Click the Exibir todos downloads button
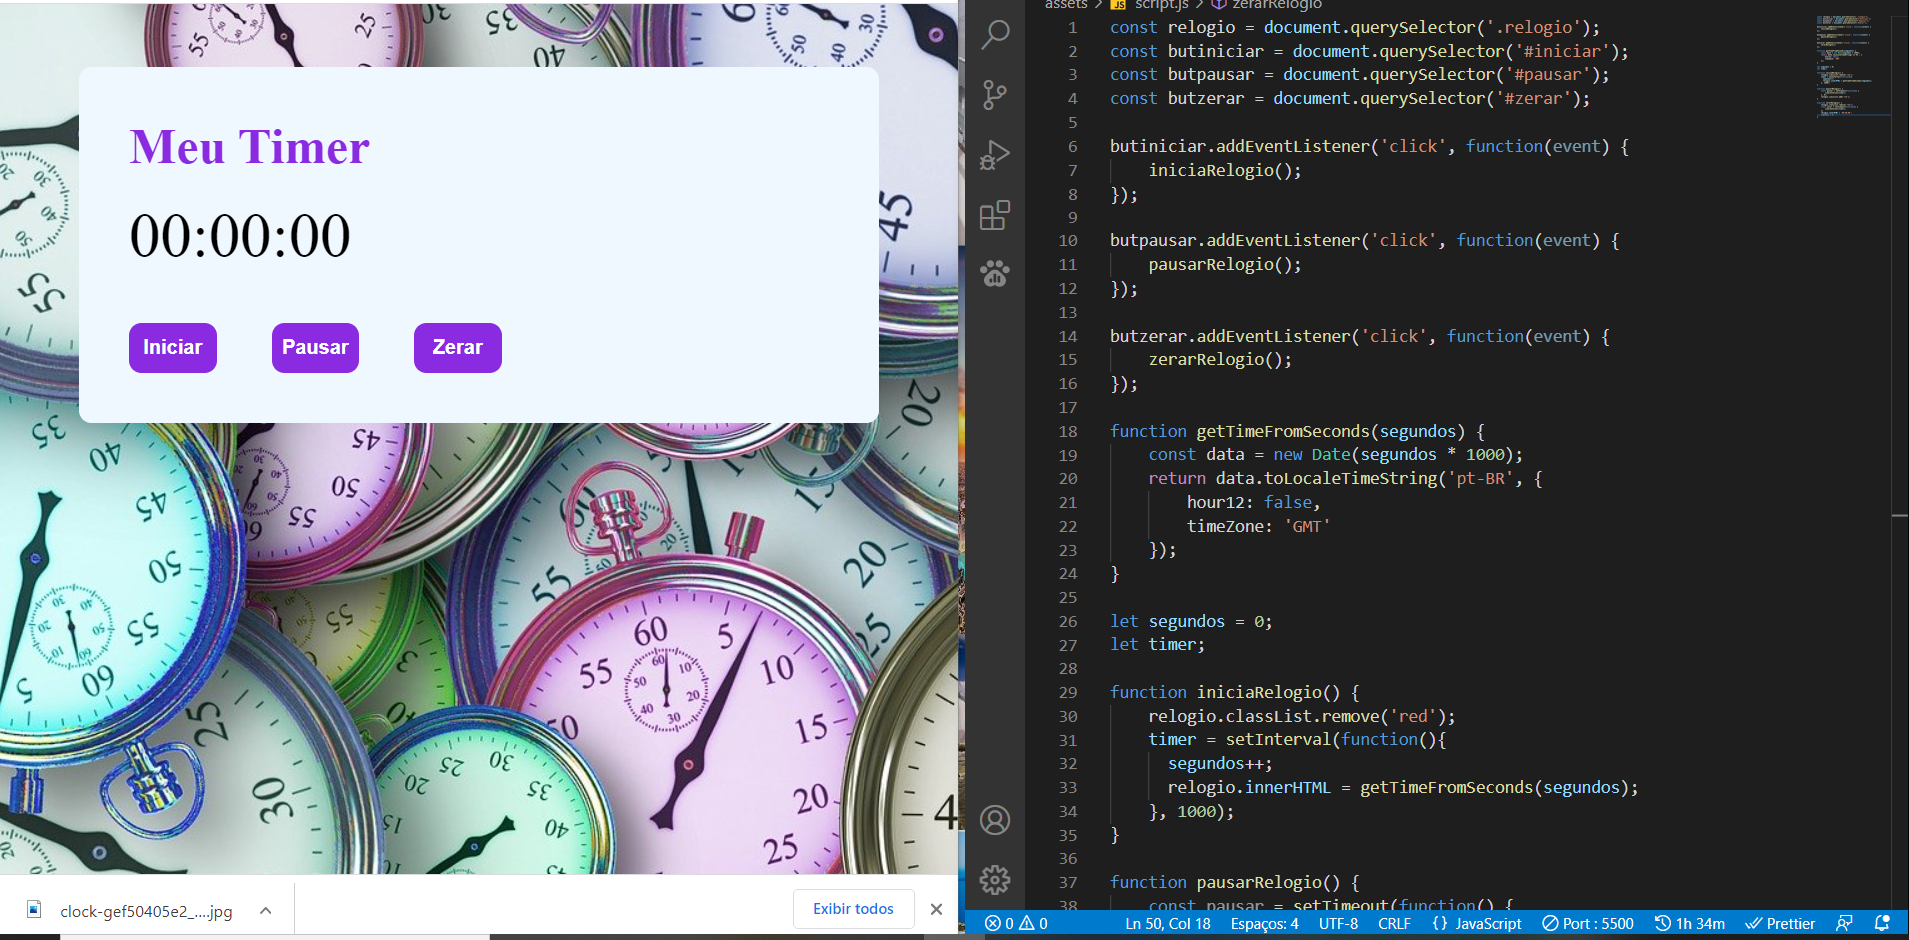The image size is (1909, 940). pyautogui.click(x=853, y=909)
